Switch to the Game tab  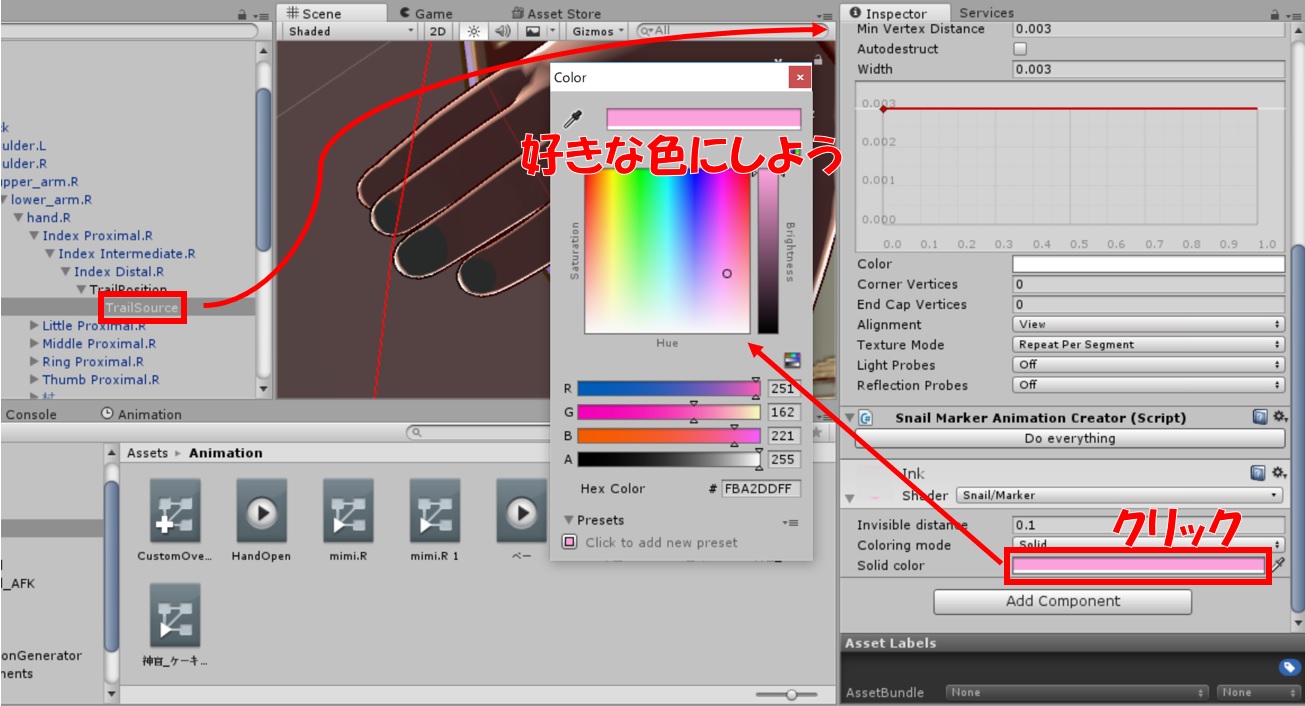point(425,13)
